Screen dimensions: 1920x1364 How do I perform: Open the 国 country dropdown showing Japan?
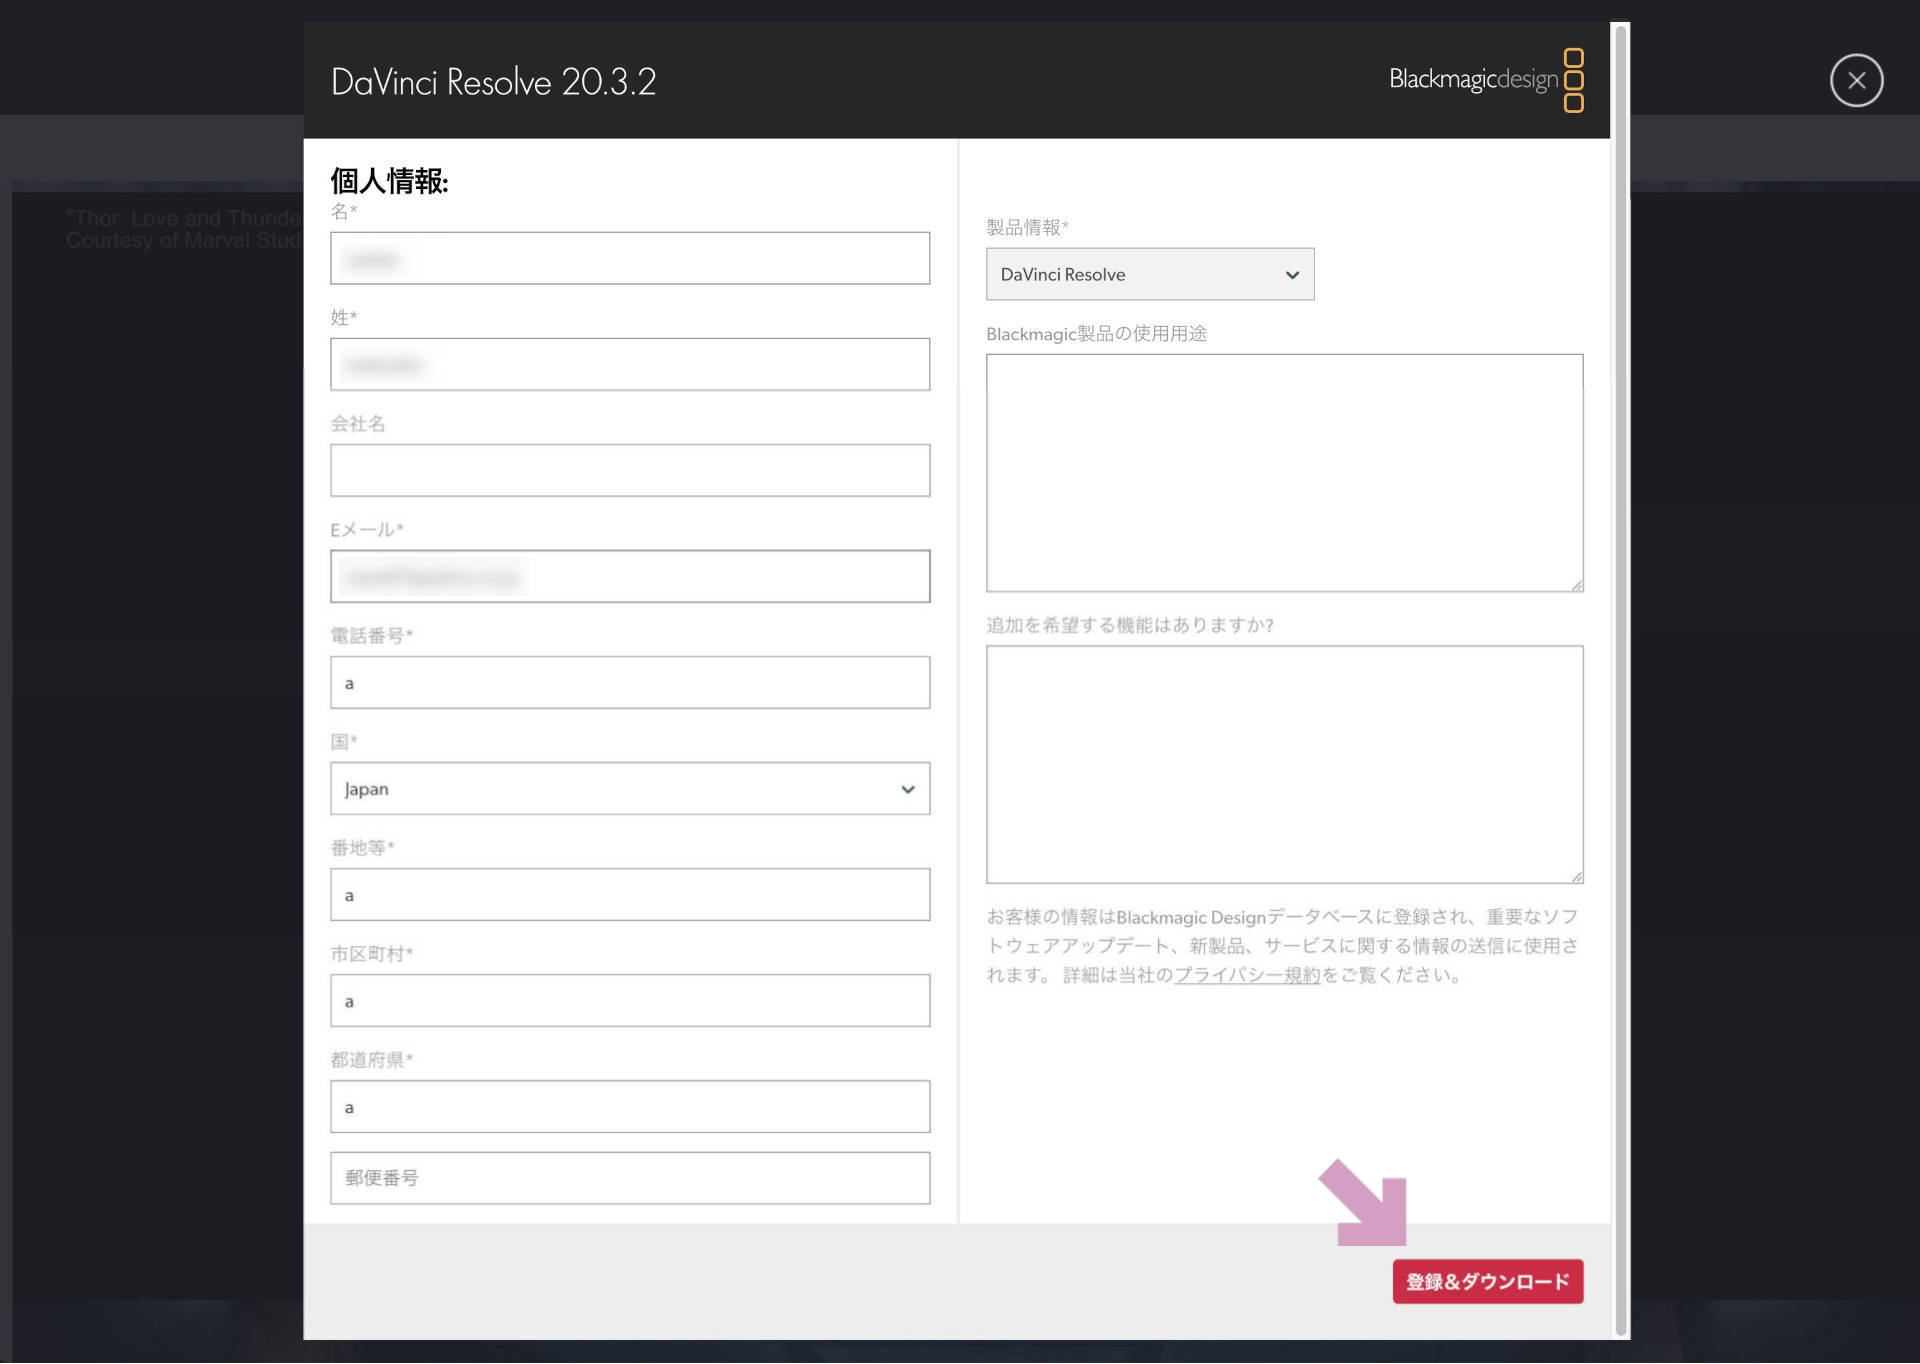tap(629, 788)
